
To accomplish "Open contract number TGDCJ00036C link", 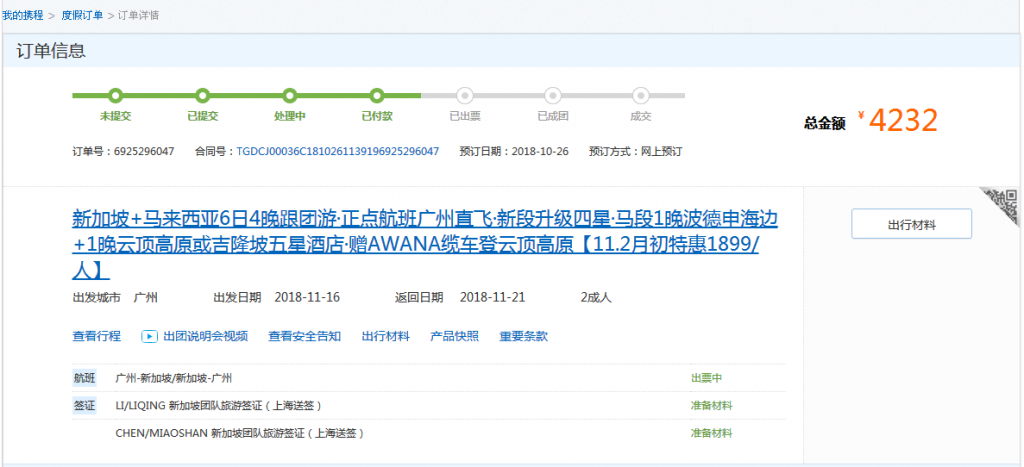I will coord(337,152).
